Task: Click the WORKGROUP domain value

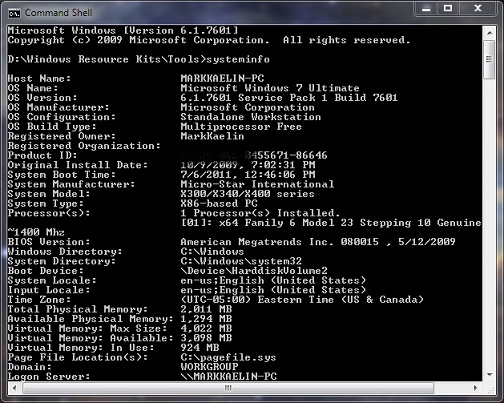Action: pyautogui.click(x=209, y=367)
